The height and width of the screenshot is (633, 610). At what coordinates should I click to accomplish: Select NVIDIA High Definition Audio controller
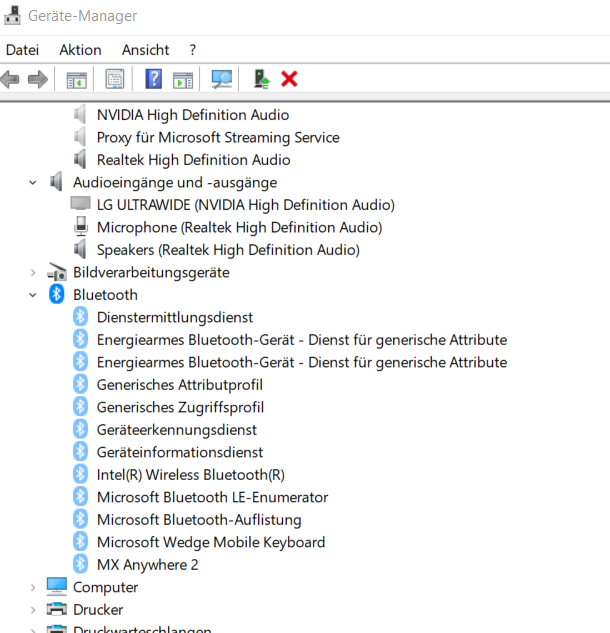[x=193, y=115]
